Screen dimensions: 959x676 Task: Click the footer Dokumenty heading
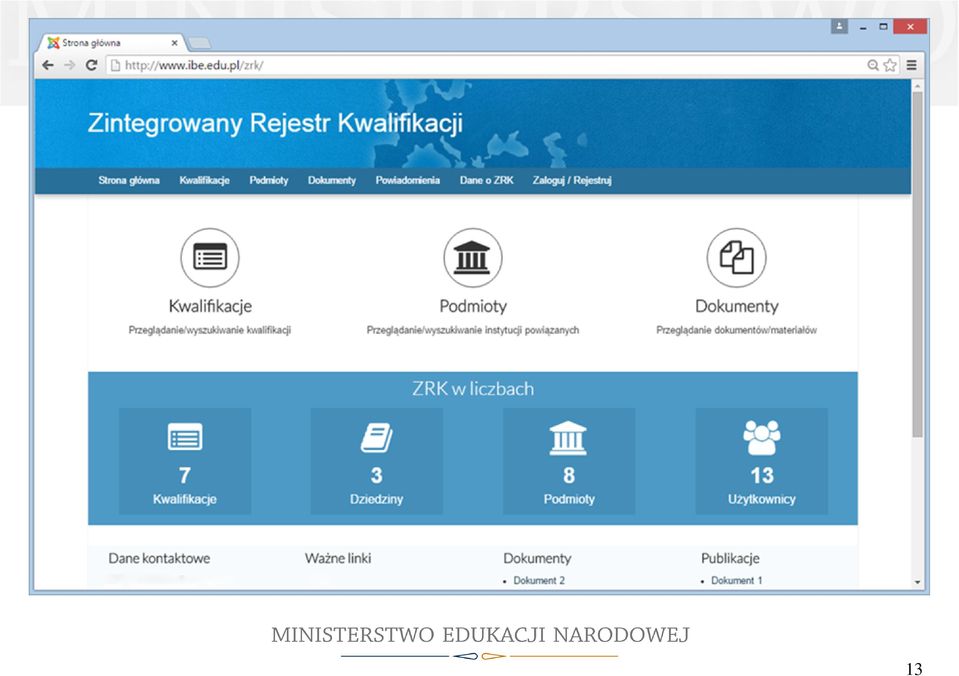coord(537,559)
